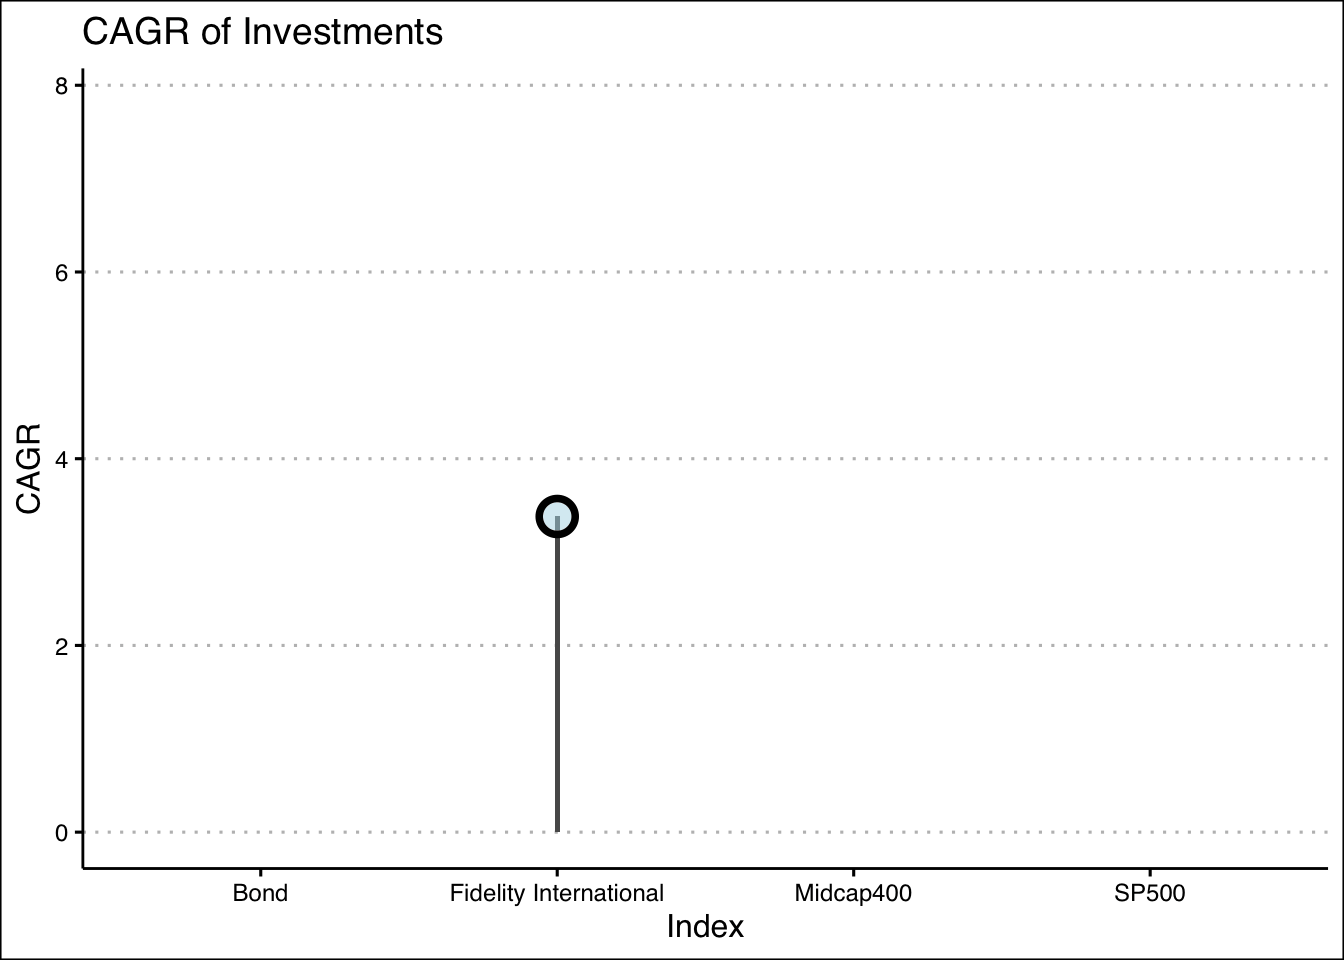Viewport: 1344px width, 960px height.
Task: Click the x-axis tick mark above SP500
Action: coord(1150,872)
